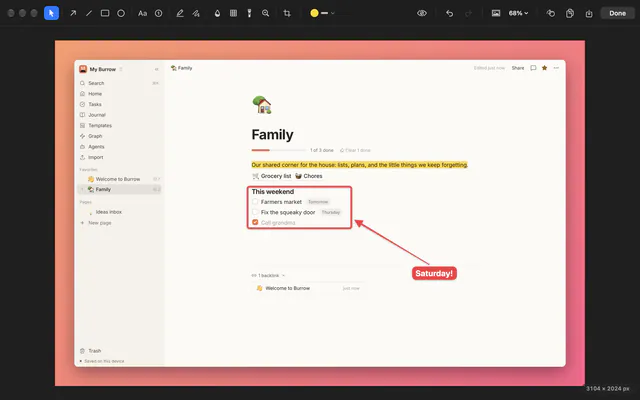Open the Welcome to Burrow backlink row
The height and width of the screenshot is (400, 640).
[x=308, y=288]
